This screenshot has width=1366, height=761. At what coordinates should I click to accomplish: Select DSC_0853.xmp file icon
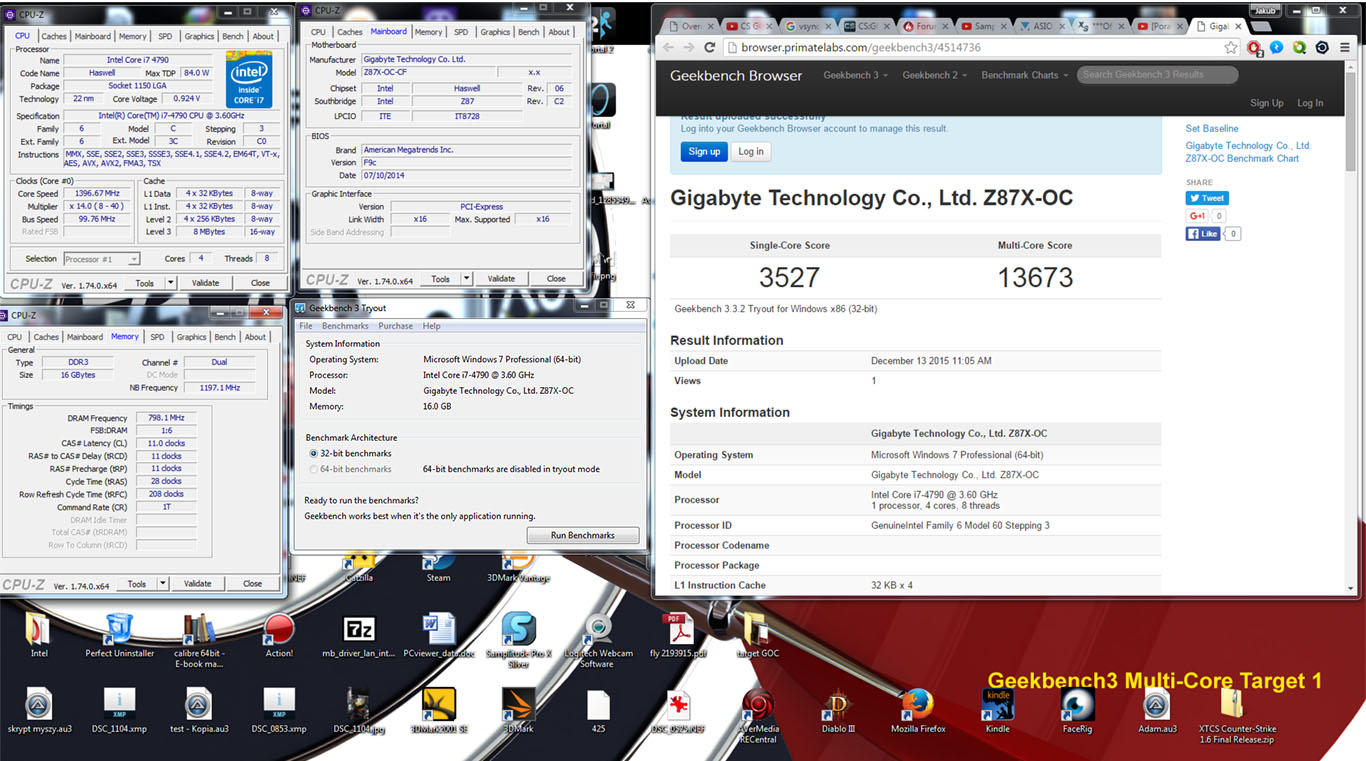pos(279,710)
